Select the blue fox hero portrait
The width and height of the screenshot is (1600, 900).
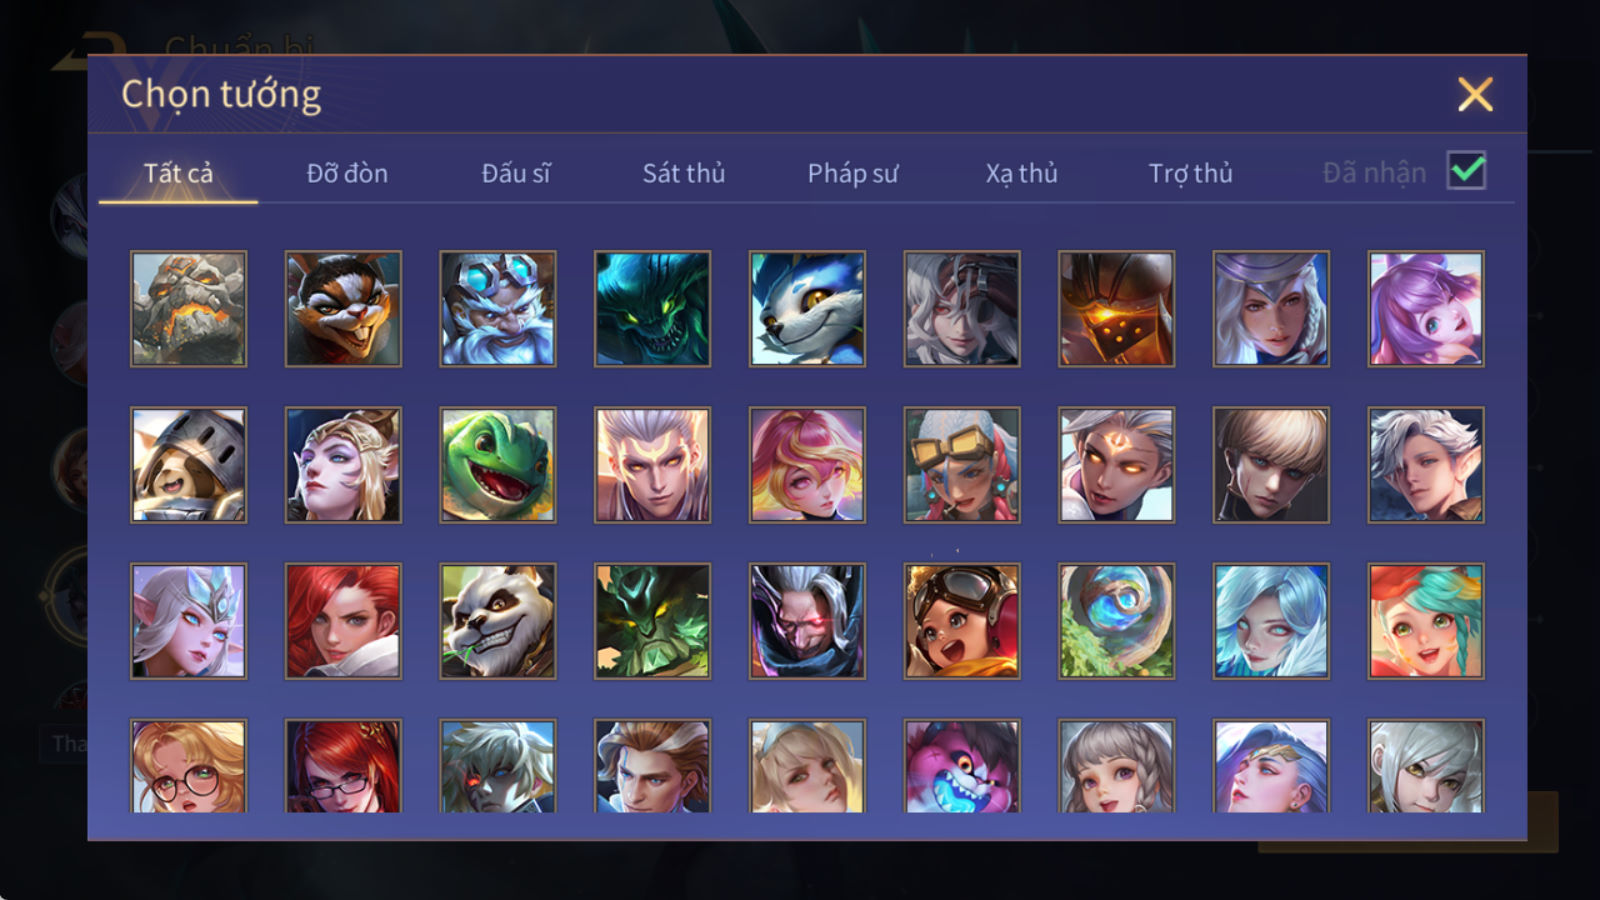(x=807, y=308)
